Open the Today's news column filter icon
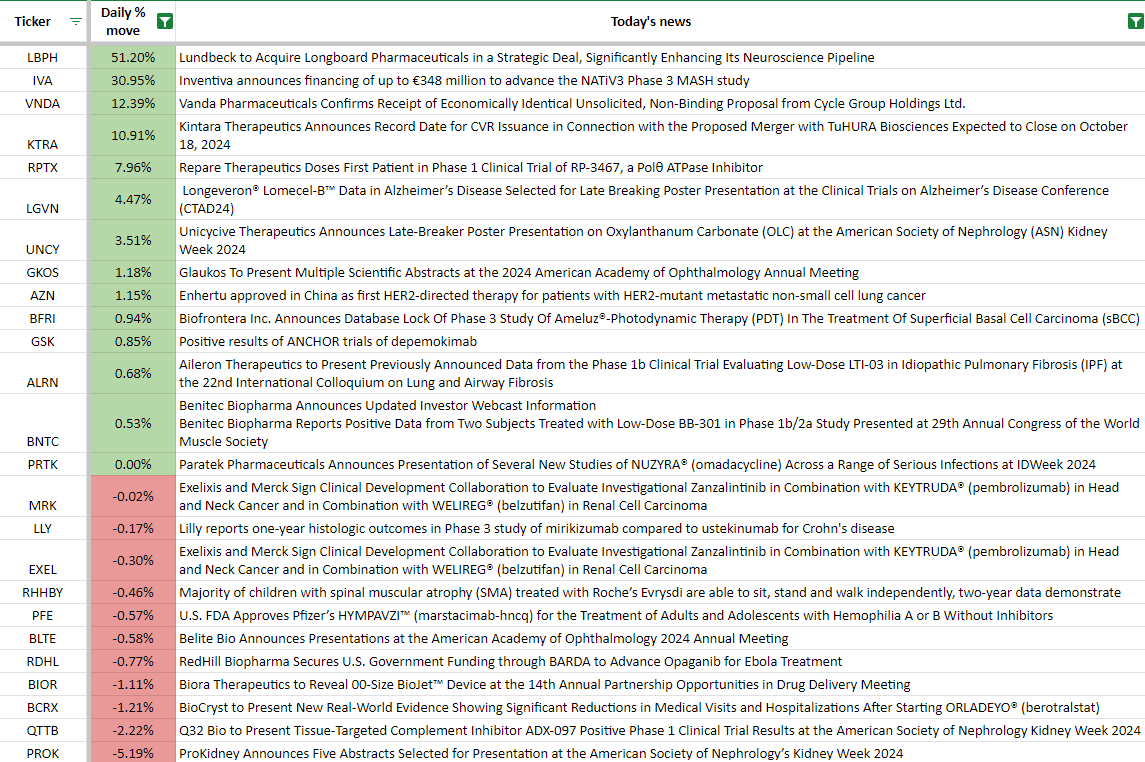The height and width of the screenshot is (762, 1145). point(1136,22)
